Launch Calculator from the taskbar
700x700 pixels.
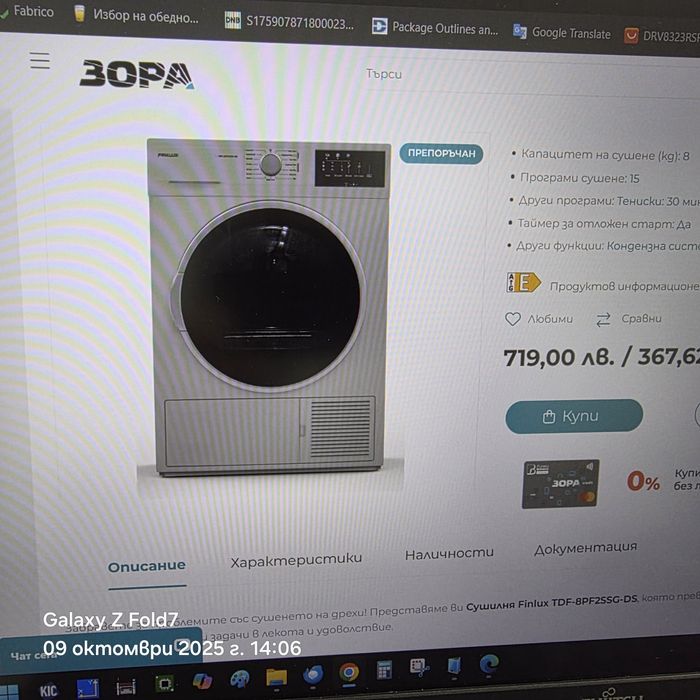click(x=384, y=669)
